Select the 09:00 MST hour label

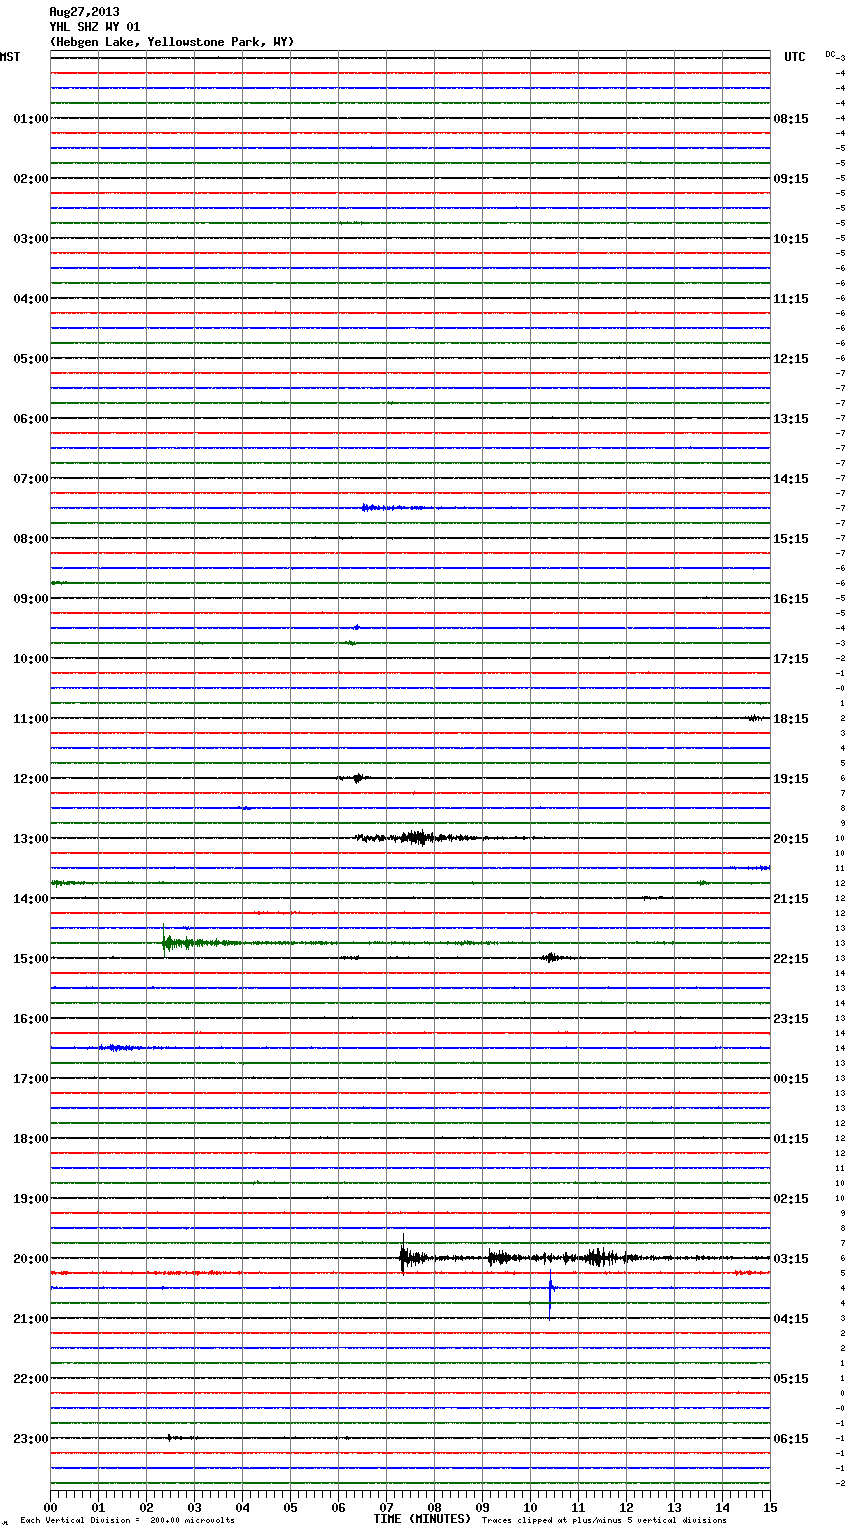point(30,598)
